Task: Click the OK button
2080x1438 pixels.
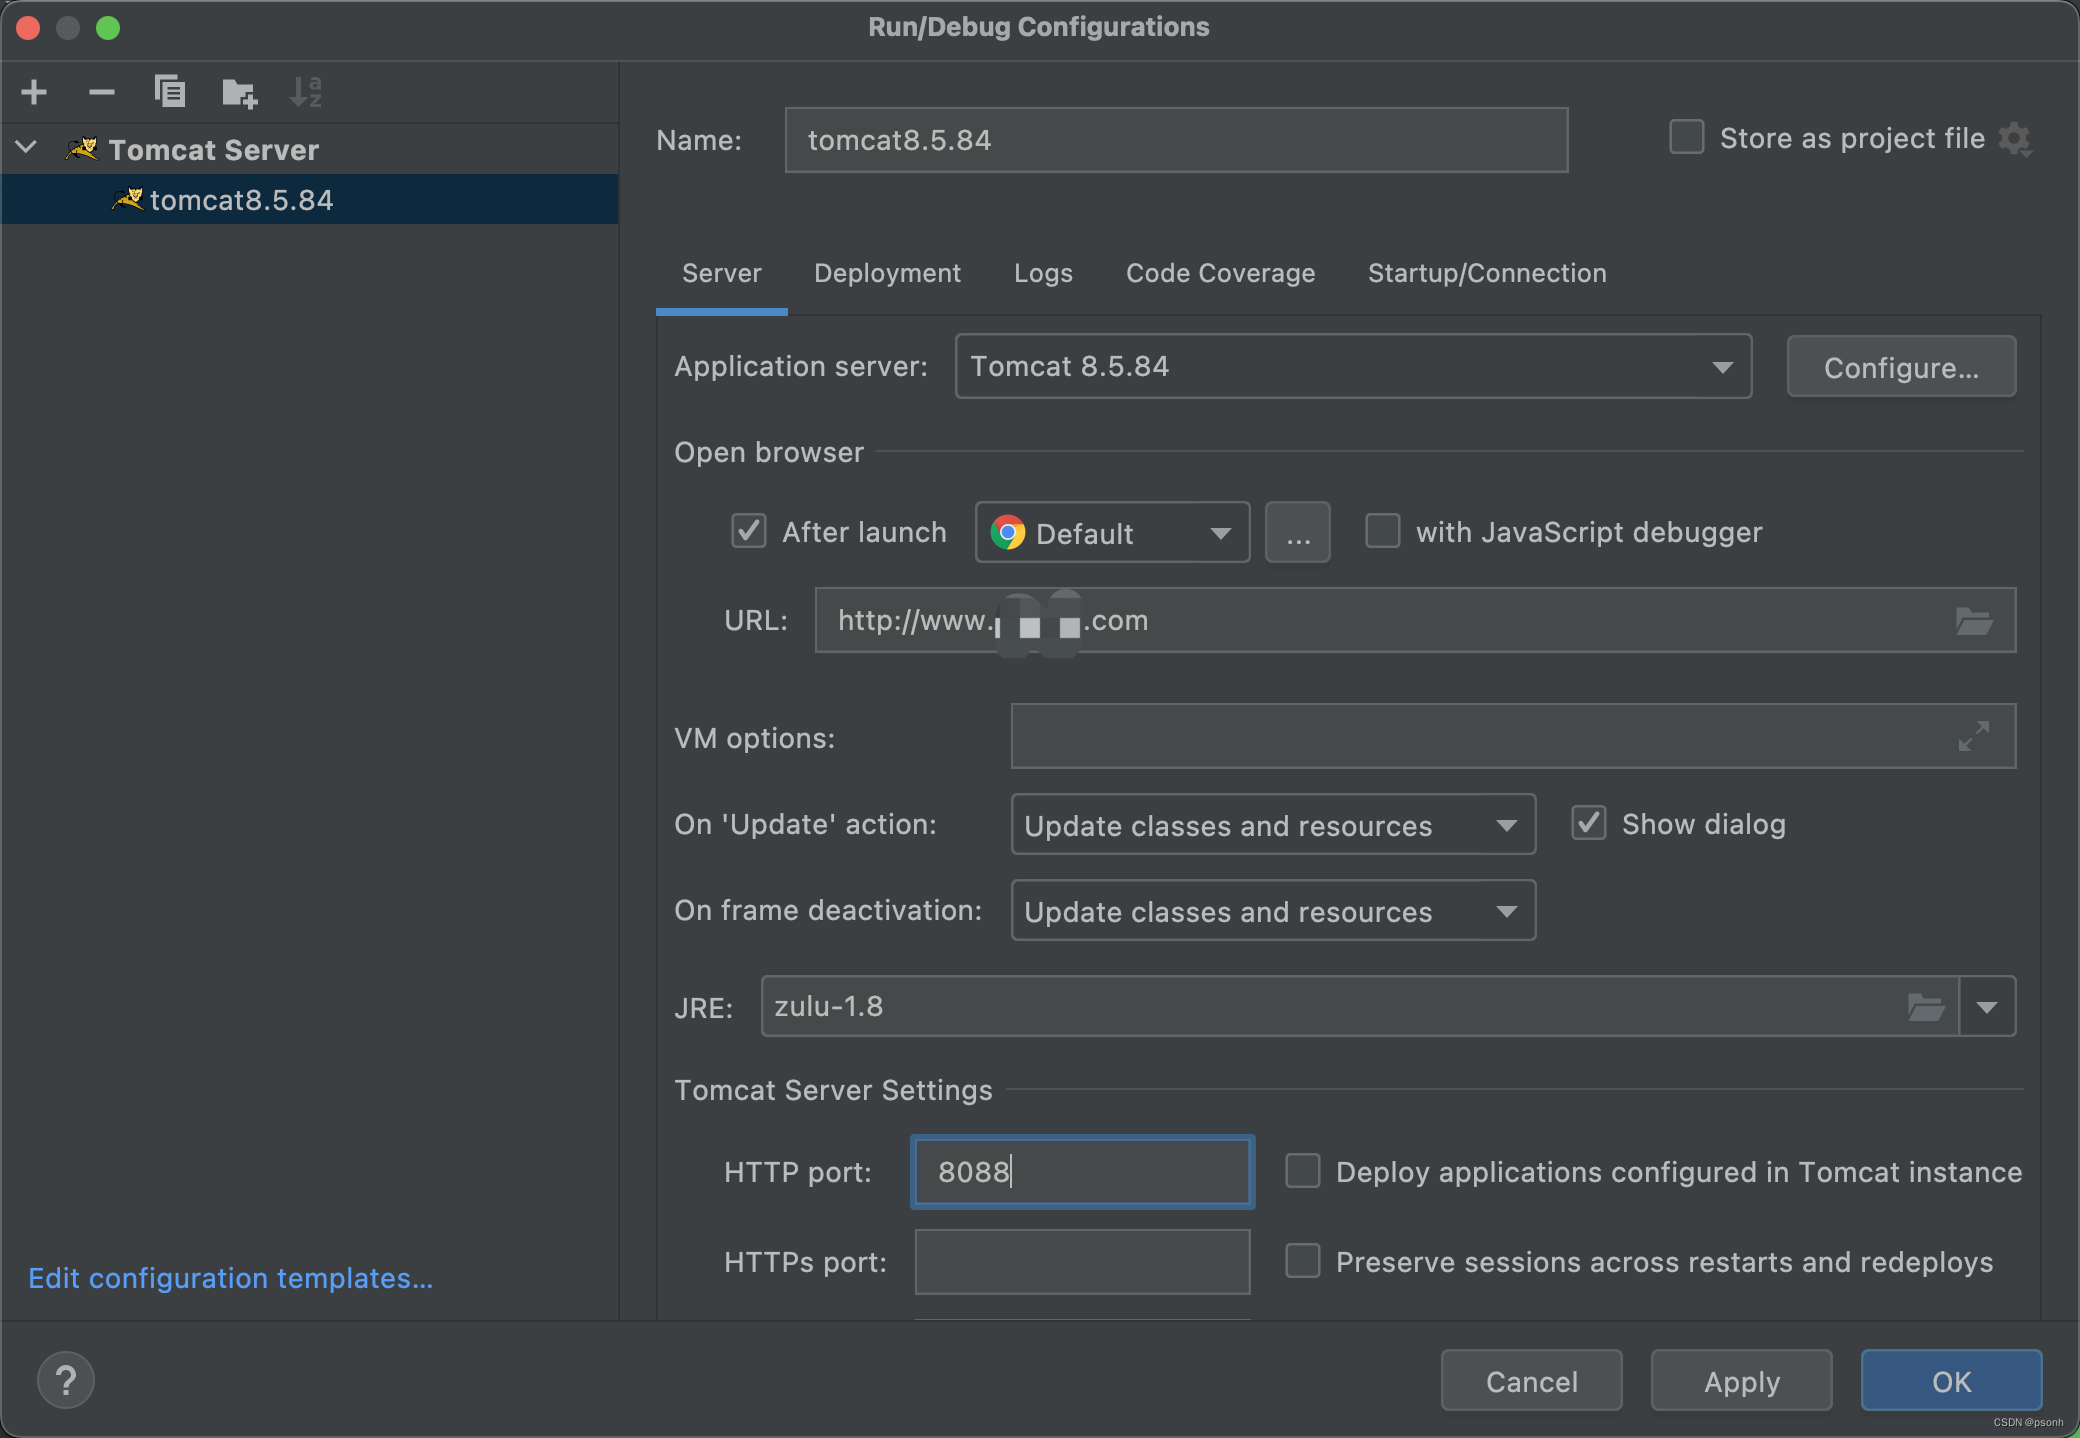Action: (x=1951, y=1380)
